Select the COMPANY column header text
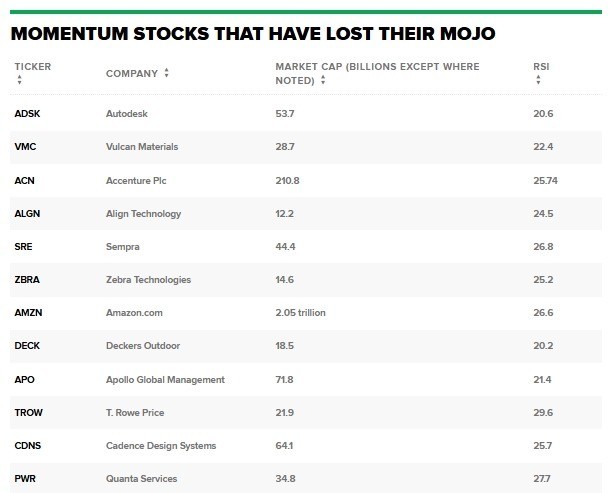 [132, 74]
